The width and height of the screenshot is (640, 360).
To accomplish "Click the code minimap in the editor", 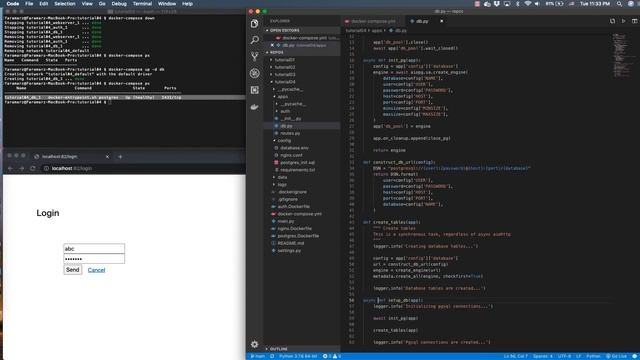I will pos(621,55).
